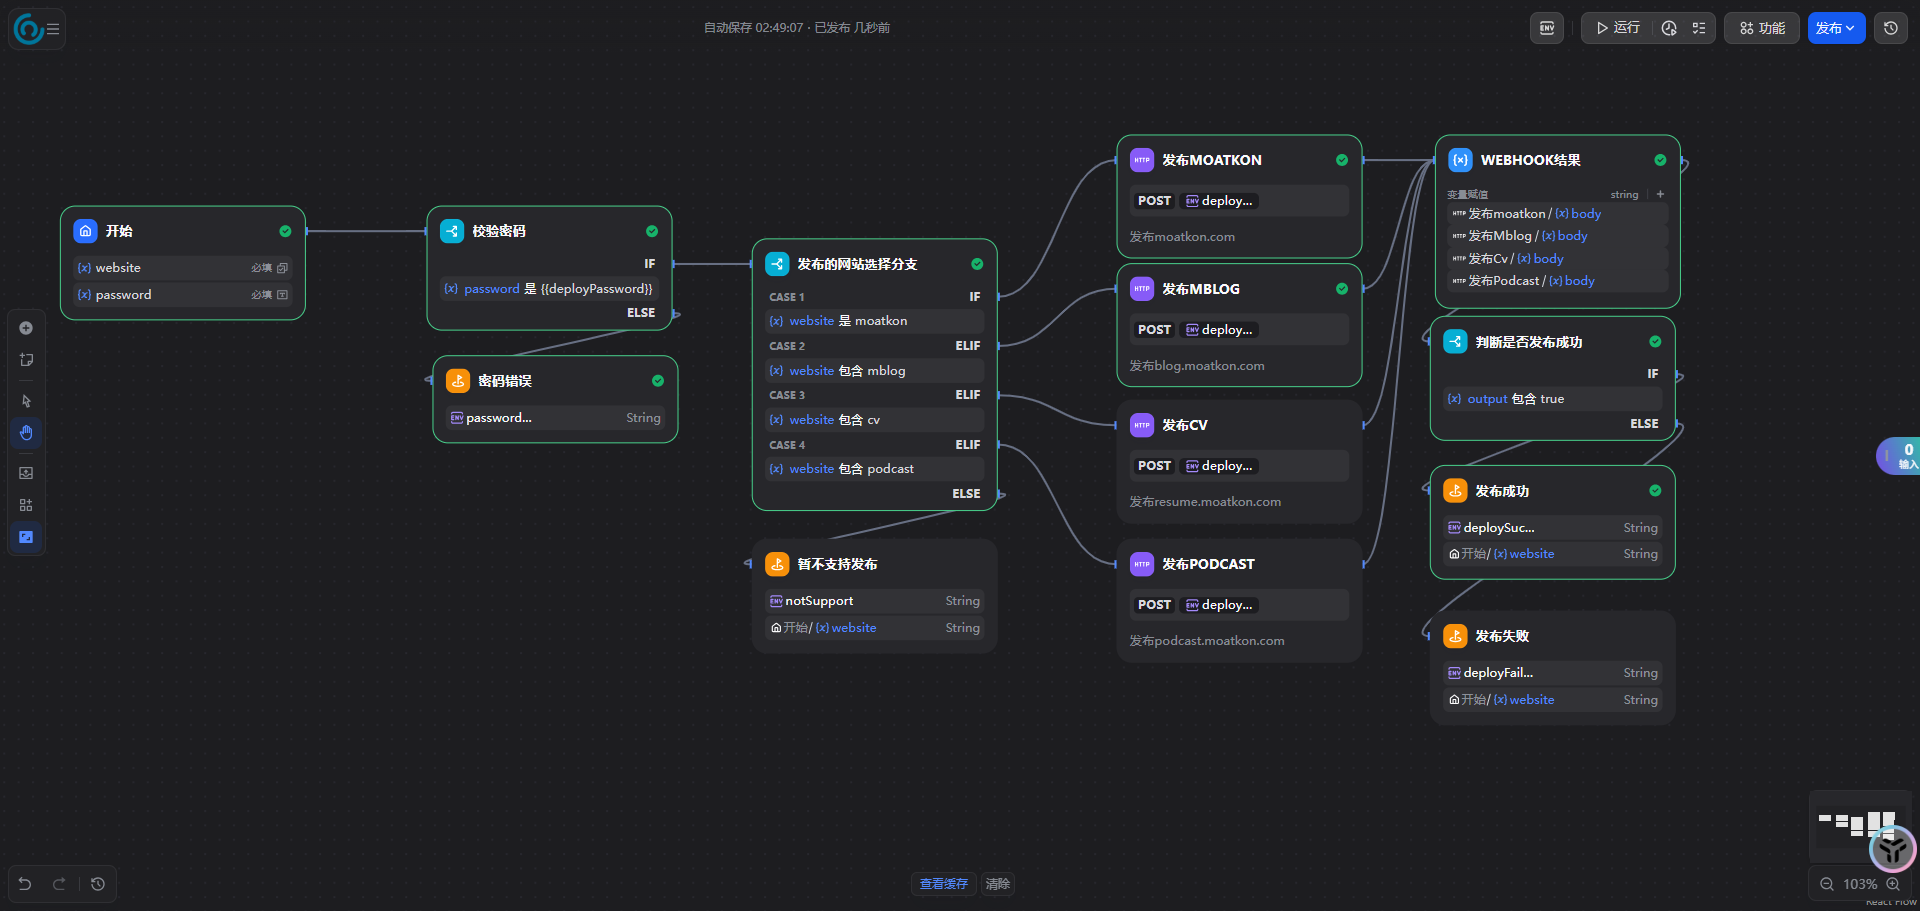Viewport: 1920px width, 911px height.
Task: Click the run history clock icon
Action: coord(1669,28)
